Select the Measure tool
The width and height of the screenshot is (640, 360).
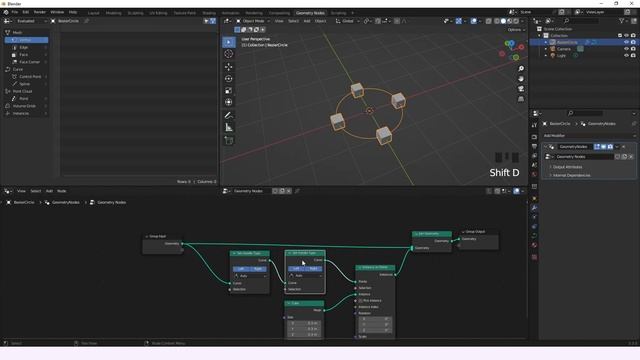[229, 128]
